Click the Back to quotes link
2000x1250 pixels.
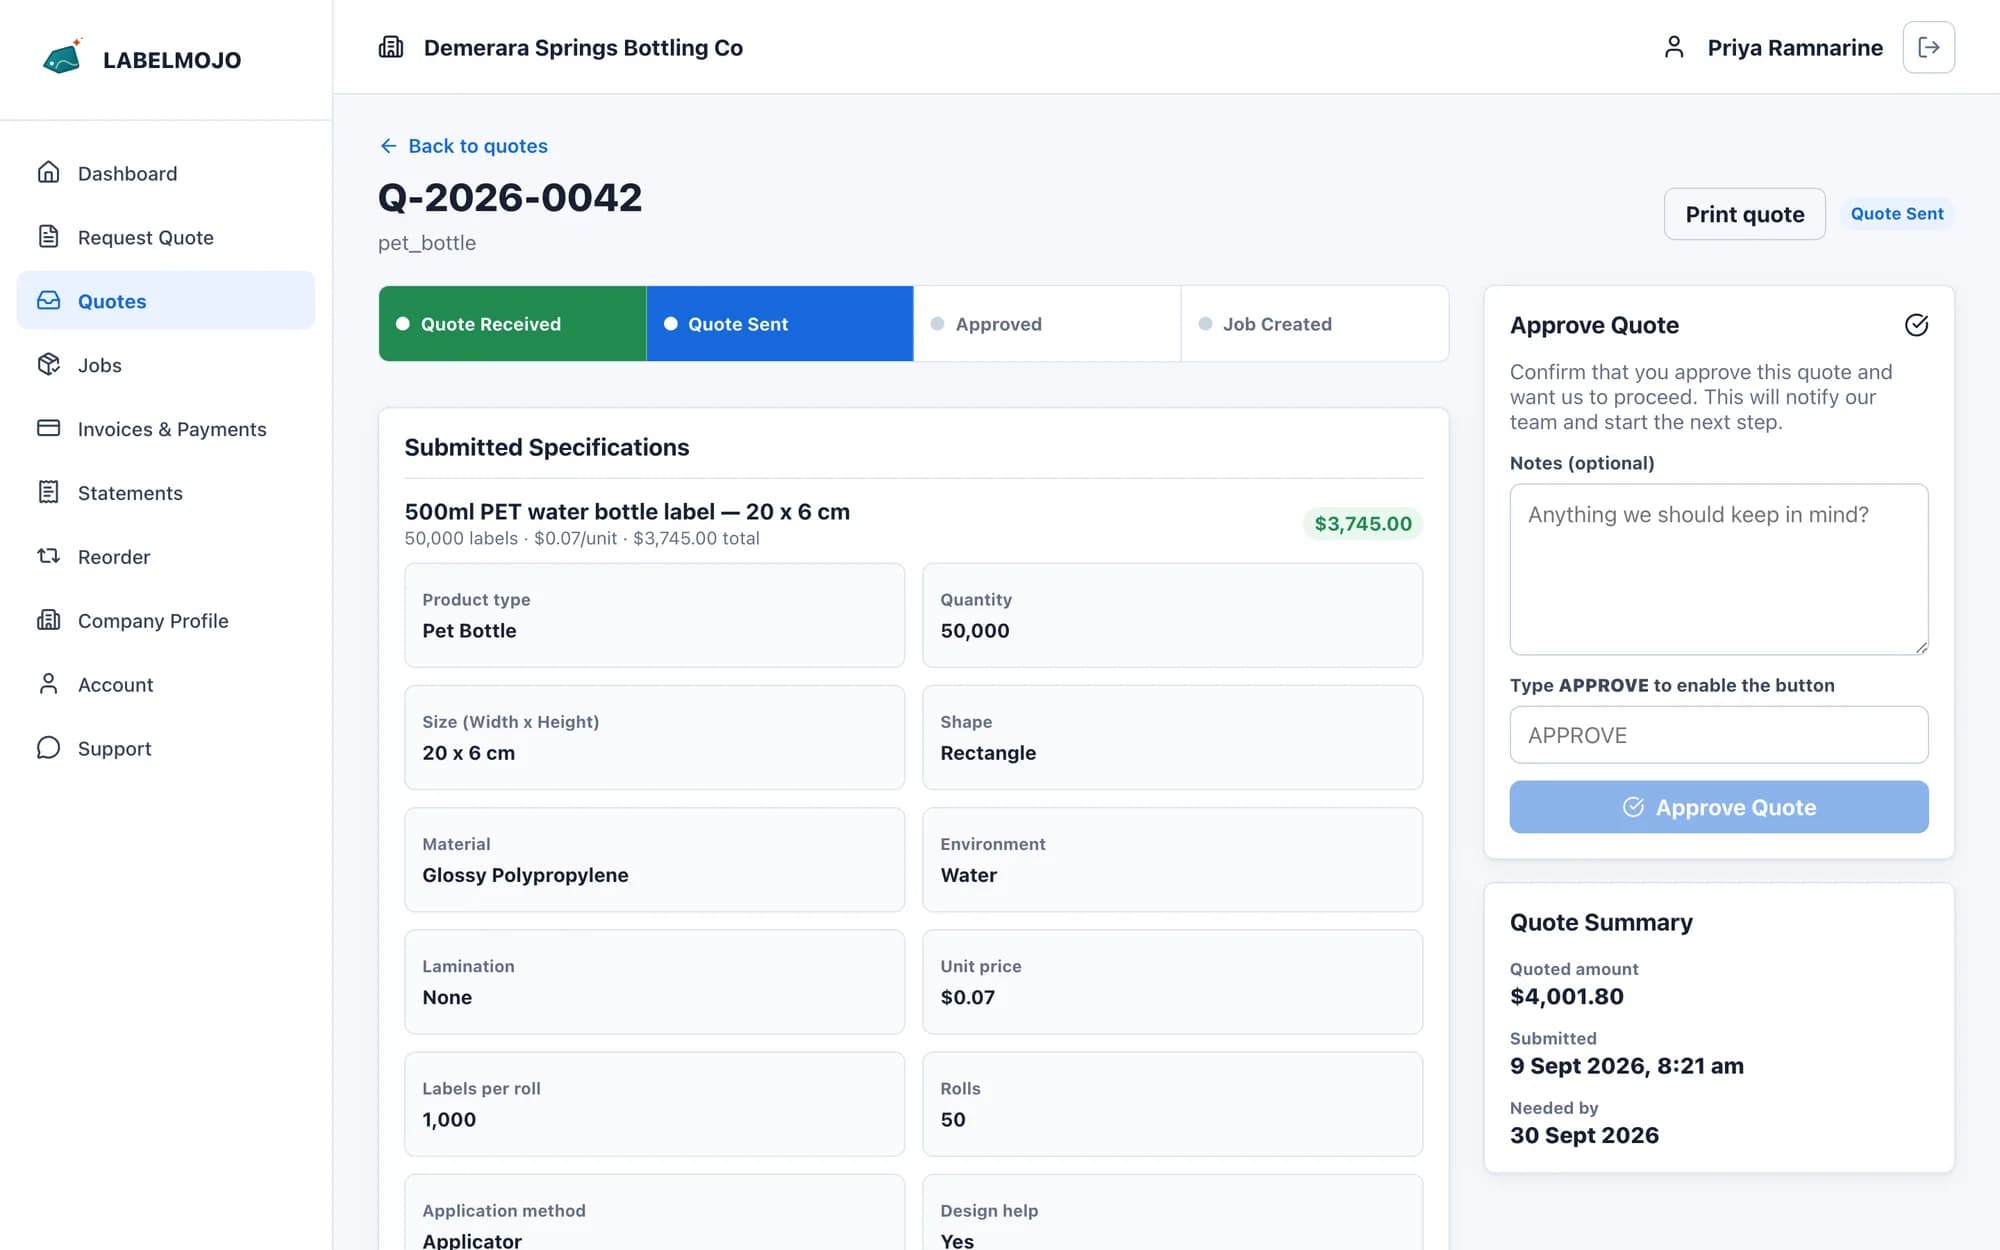click(463, 146)
